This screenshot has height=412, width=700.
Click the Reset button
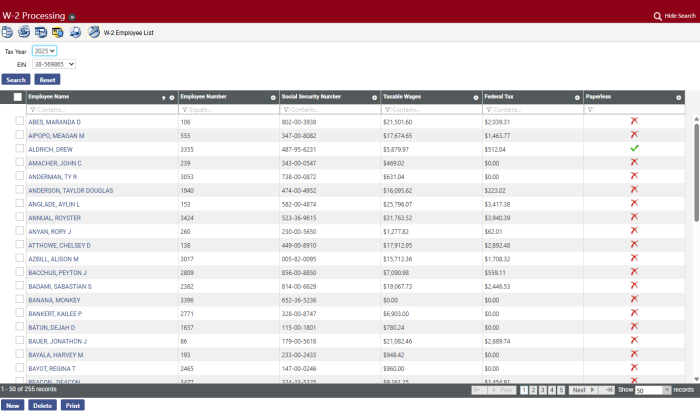47,79
